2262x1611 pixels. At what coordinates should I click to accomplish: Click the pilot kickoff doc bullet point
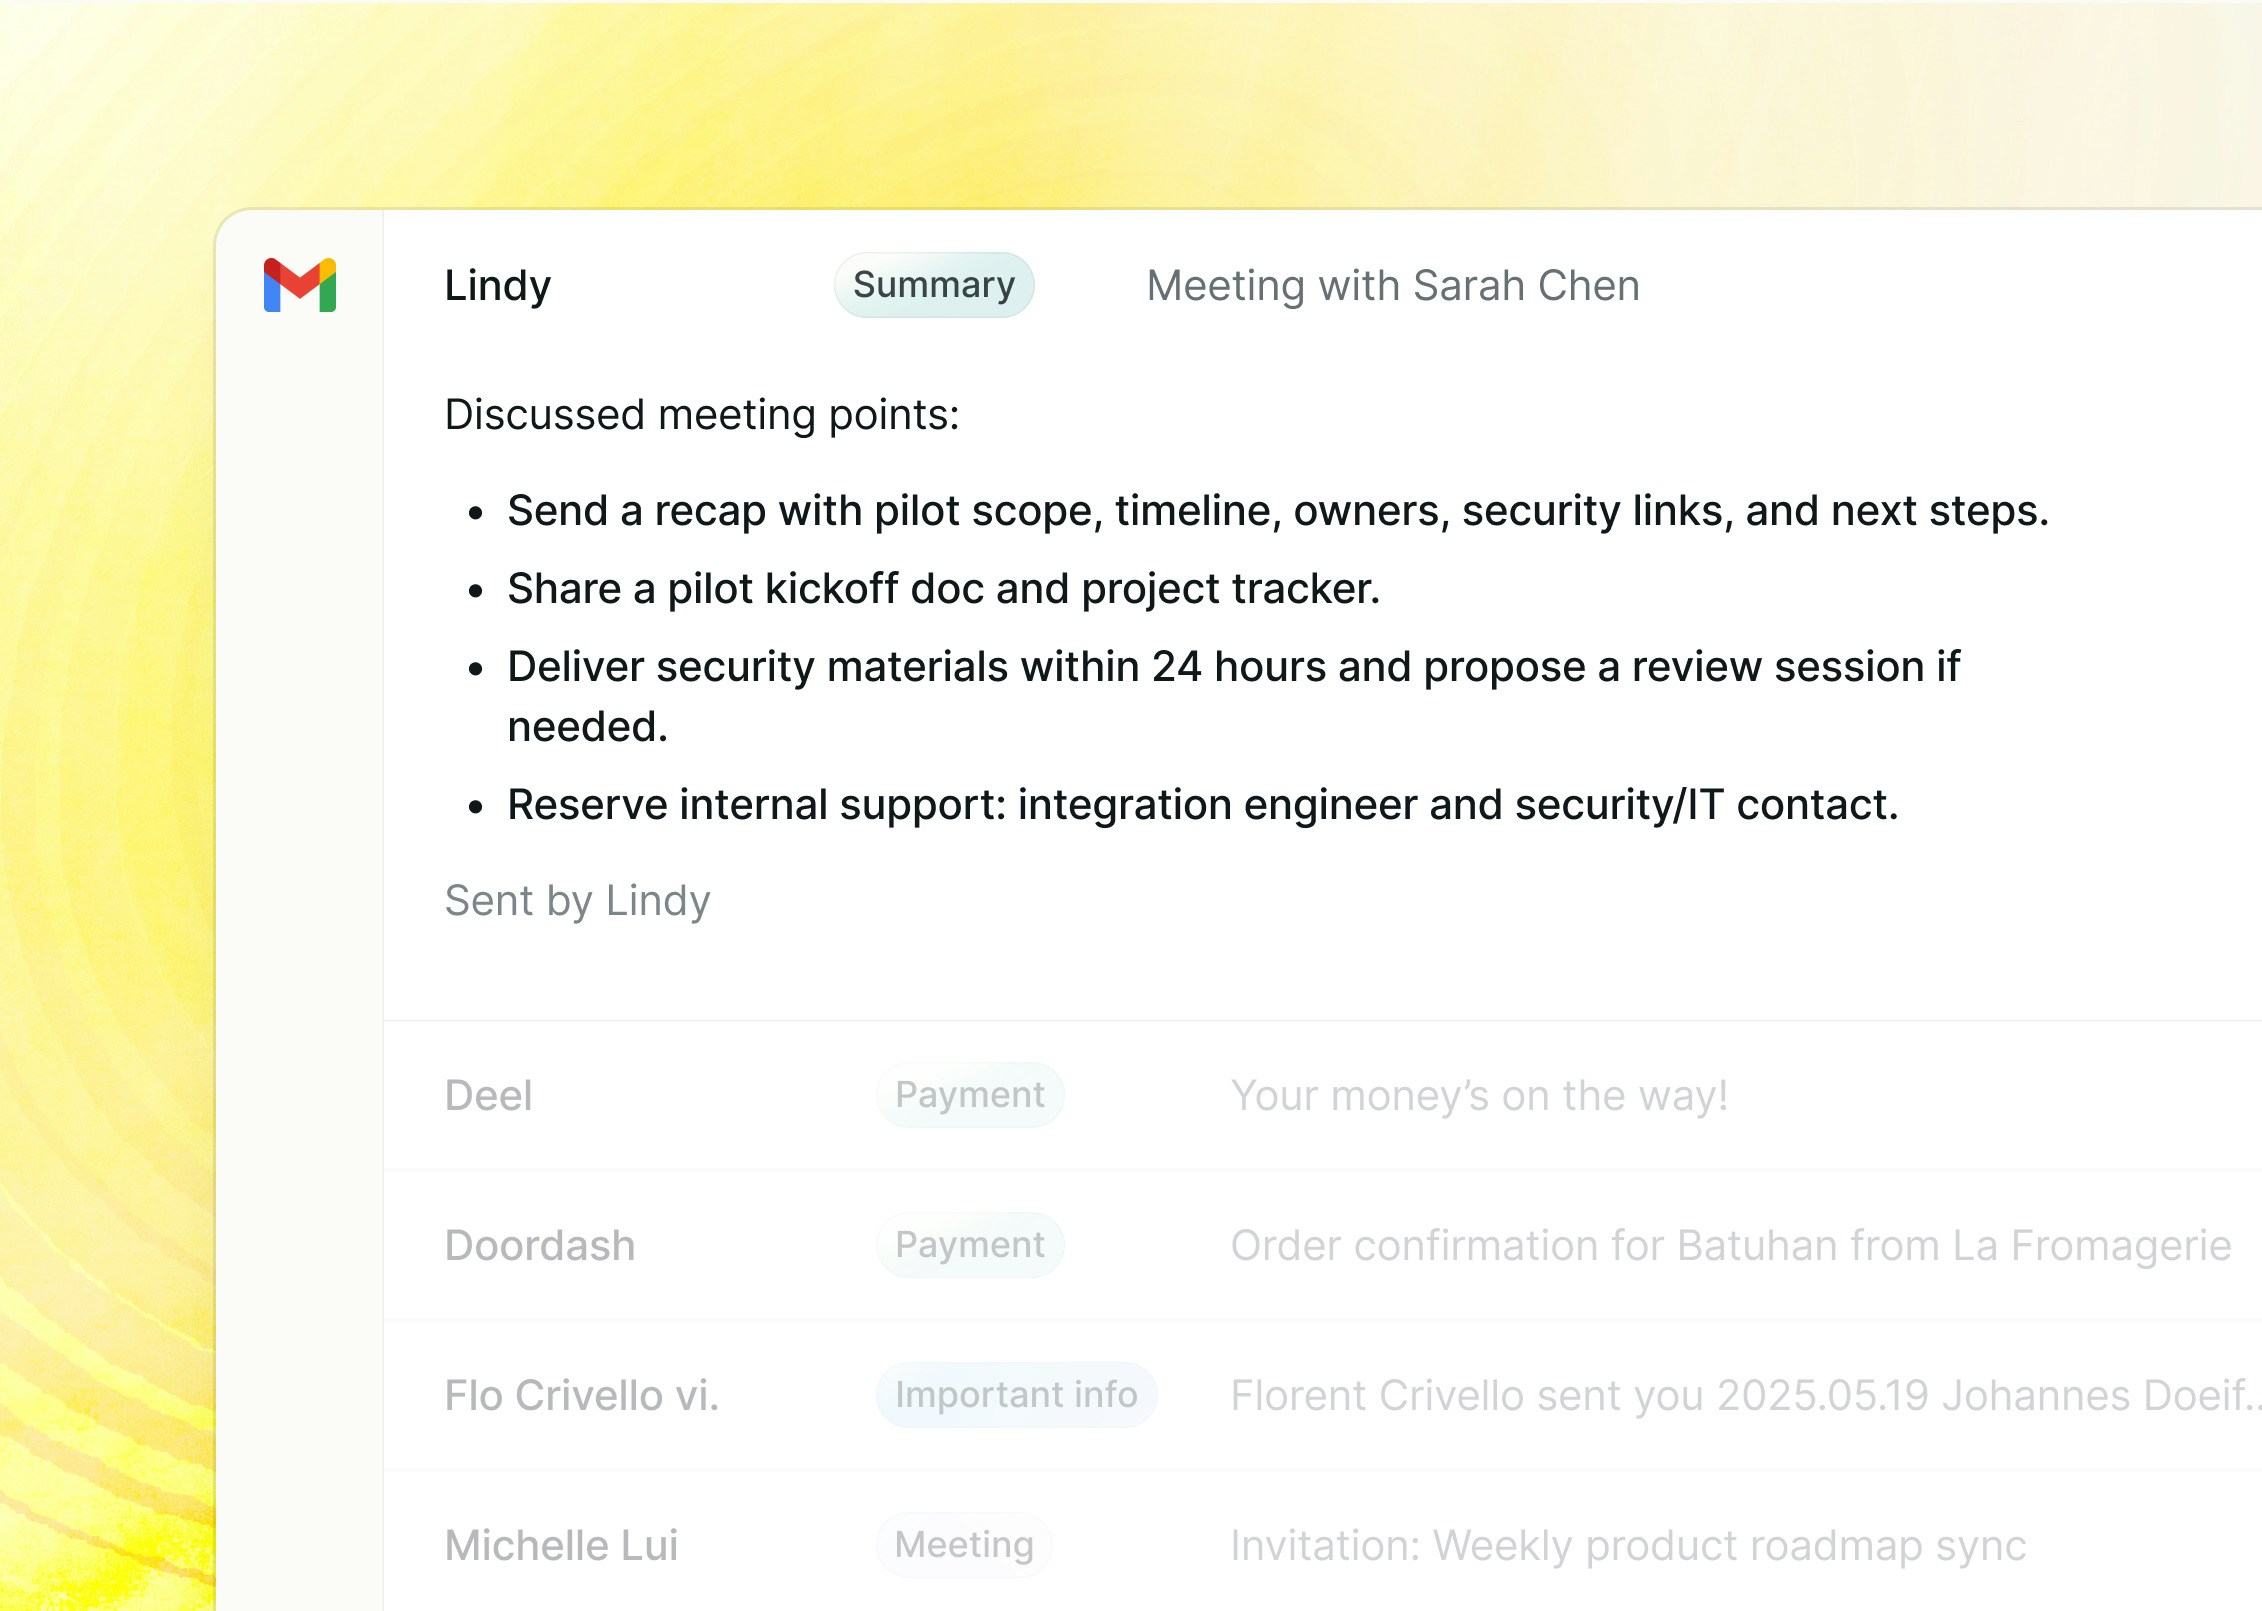(x=944, y=589)
